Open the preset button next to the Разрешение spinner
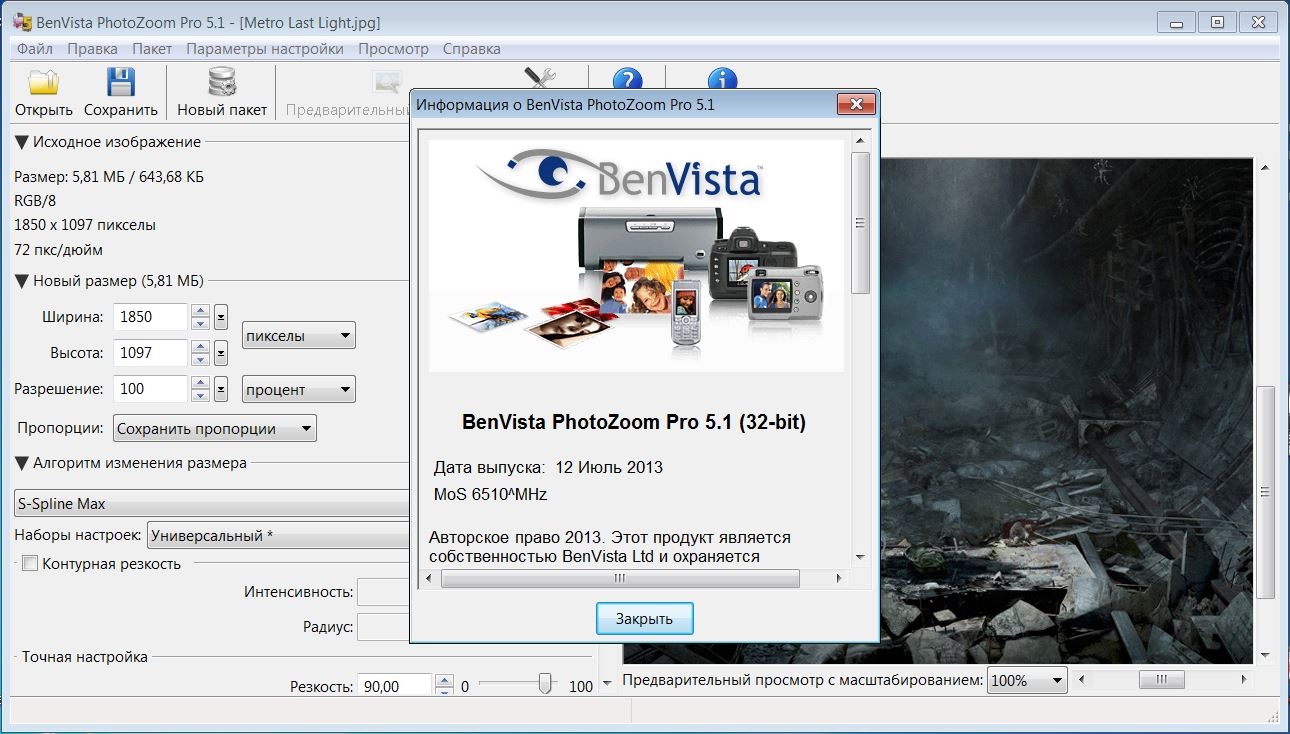1290x734 pixels. click(x=221, y=389)
